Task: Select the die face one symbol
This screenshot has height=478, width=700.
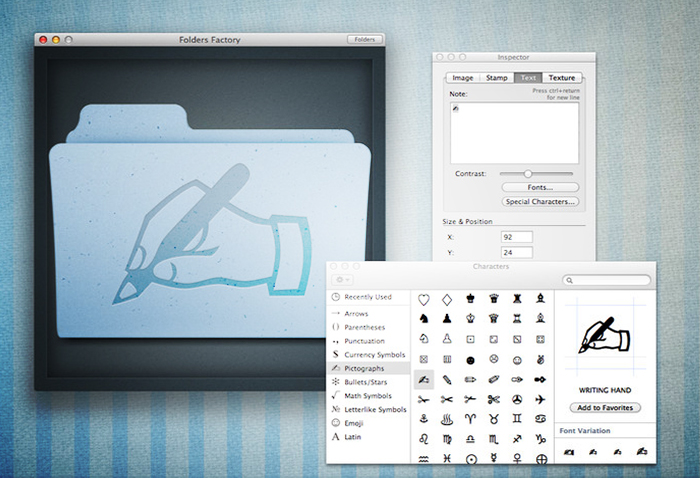Action: [470, 340]
